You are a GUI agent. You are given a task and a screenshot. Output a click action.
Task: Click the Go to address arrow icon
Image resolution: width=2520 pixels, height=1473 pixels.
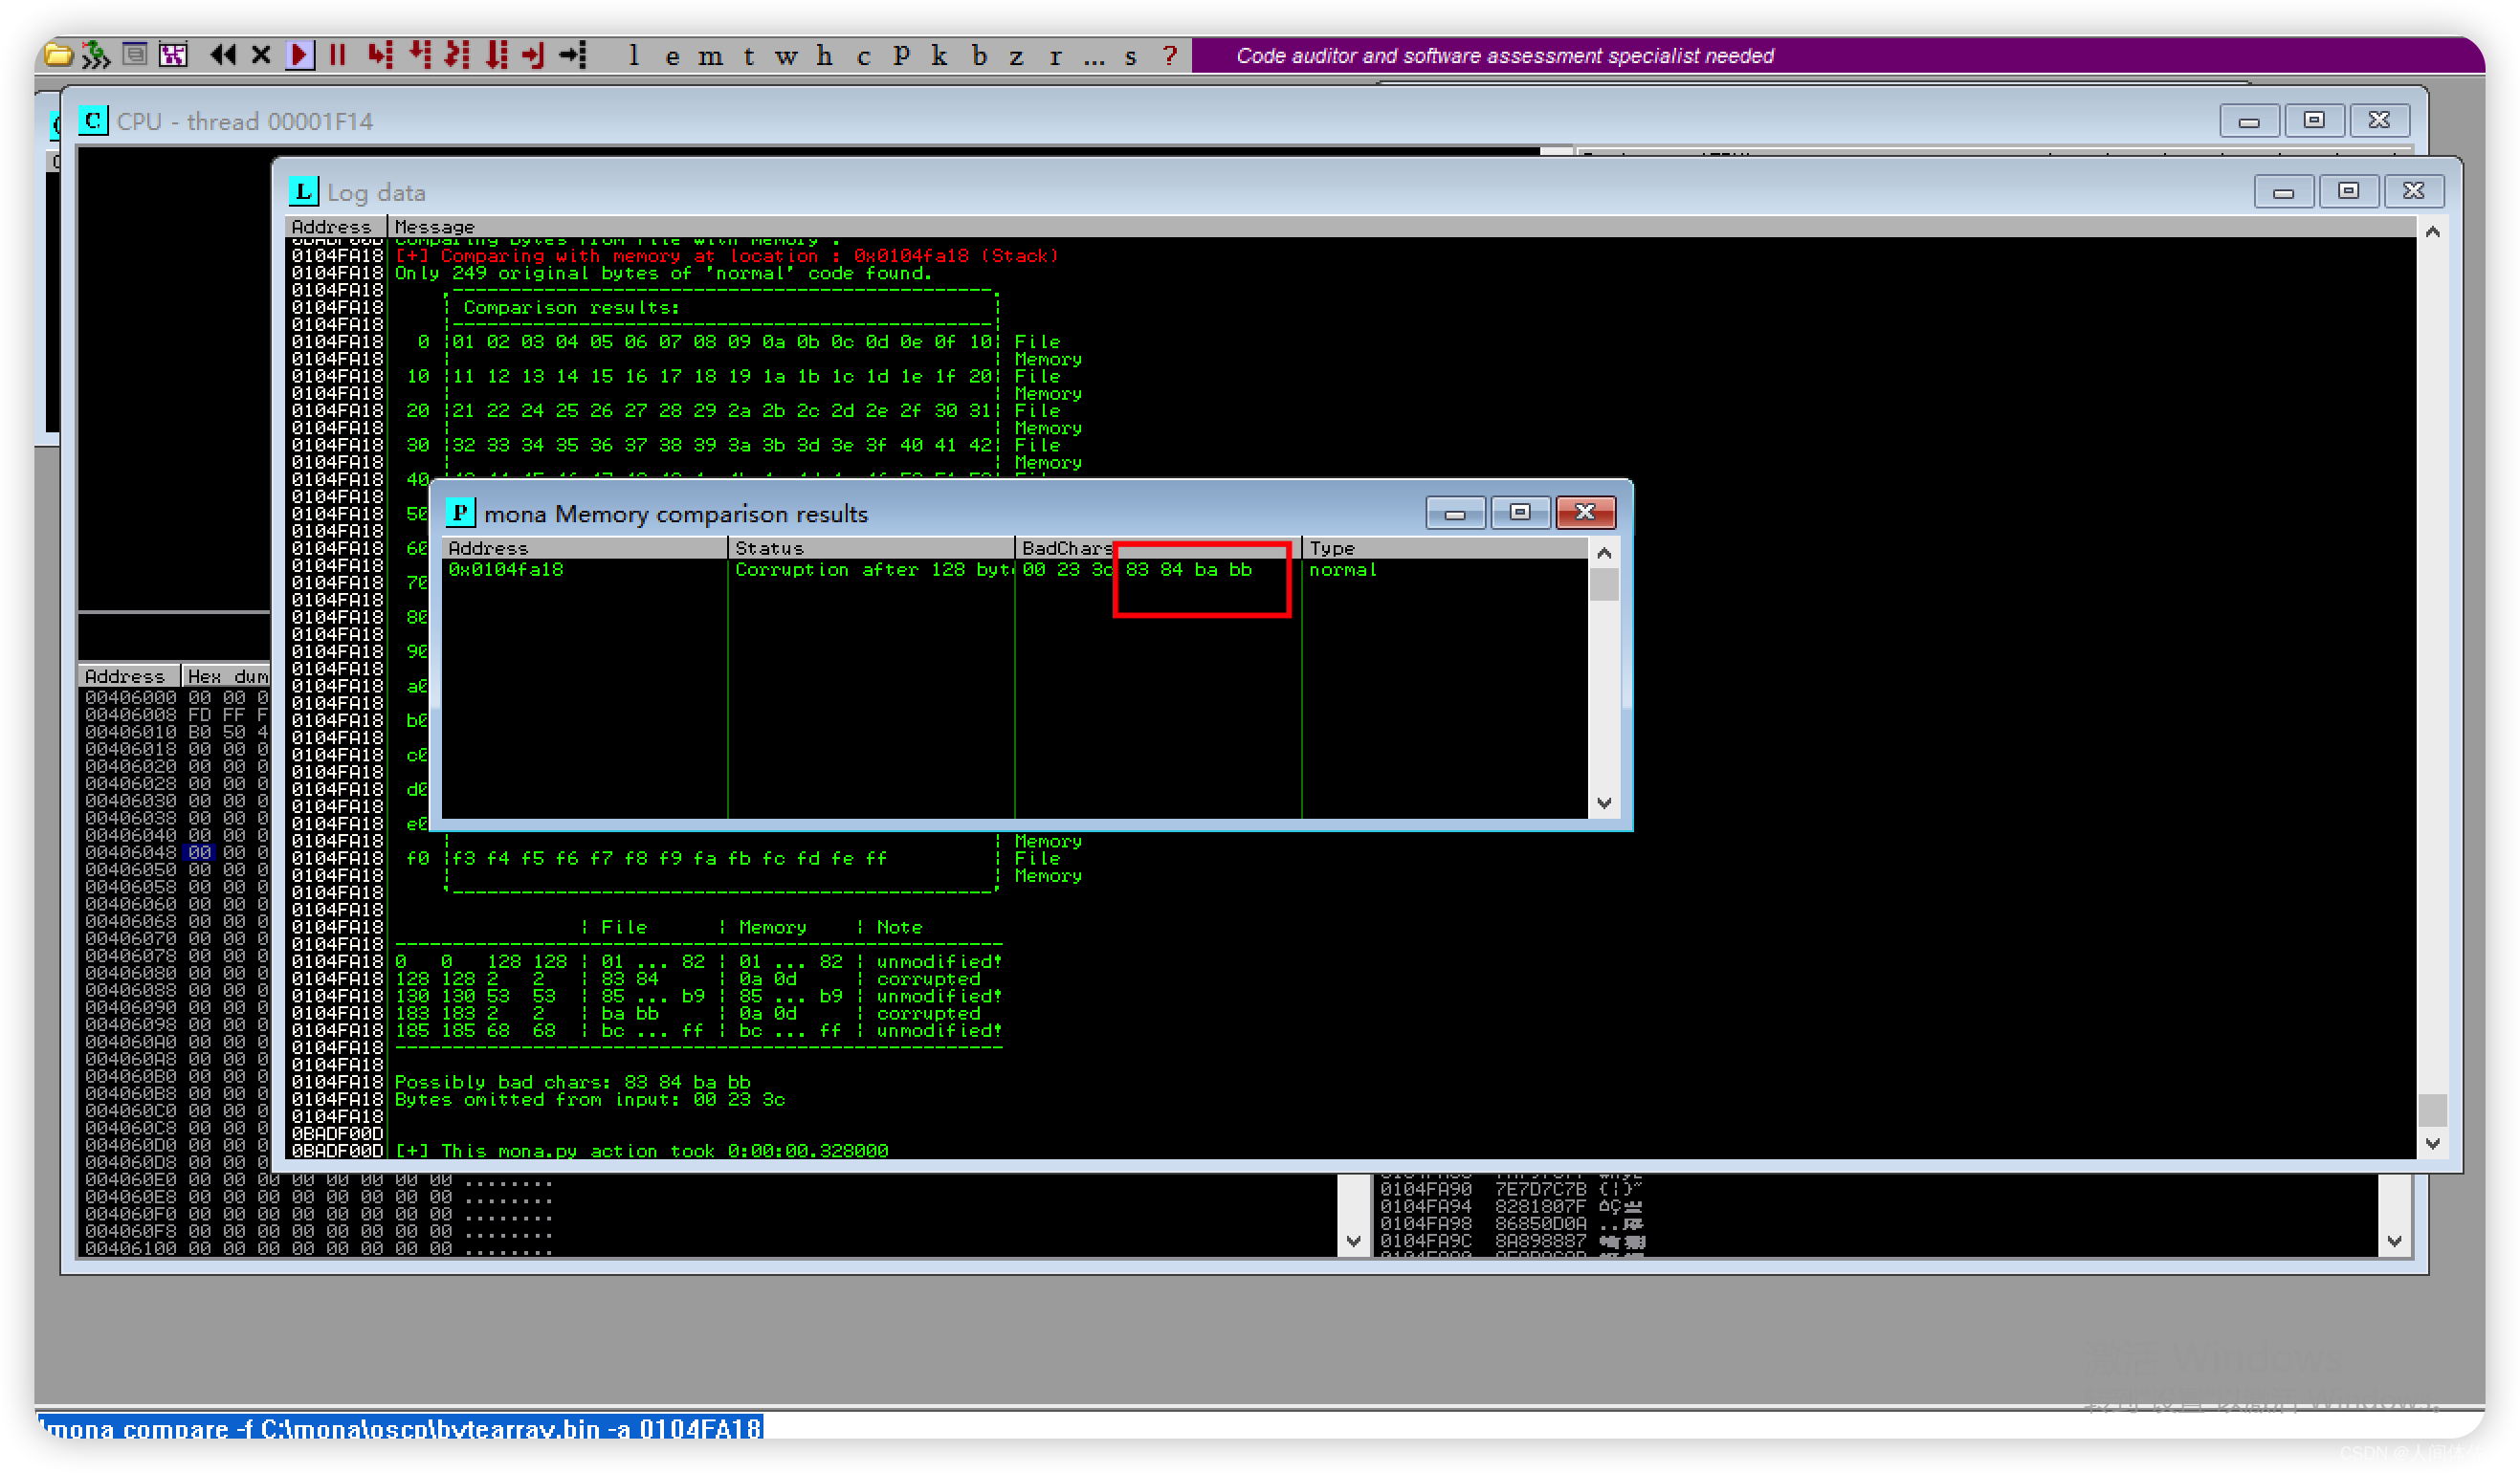(x=573, y=55)
